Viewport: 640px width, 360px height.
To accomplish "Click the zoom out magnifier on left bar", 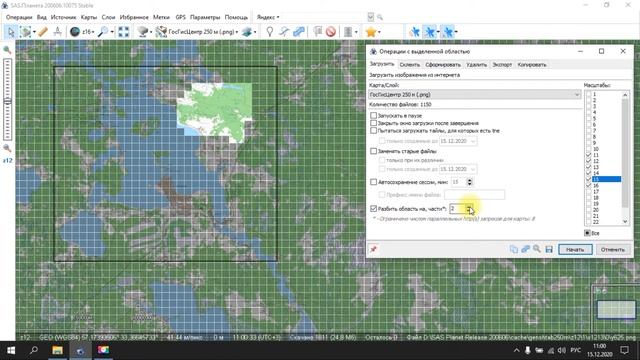I will tap(7, 148).
